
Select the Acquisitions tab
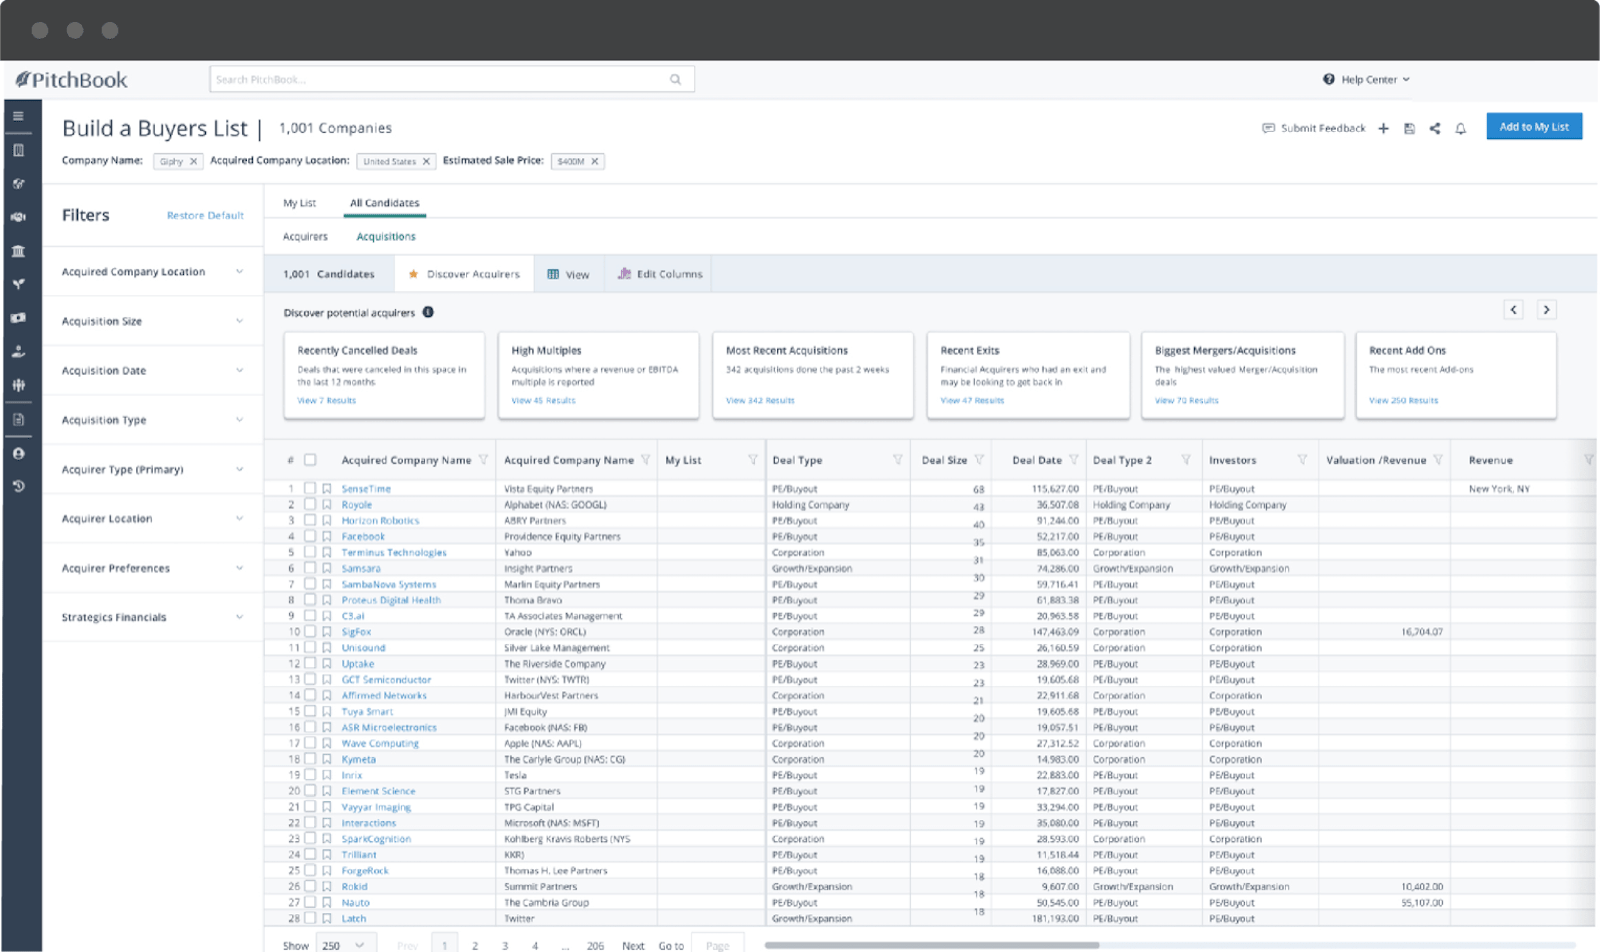coord(386,236)
